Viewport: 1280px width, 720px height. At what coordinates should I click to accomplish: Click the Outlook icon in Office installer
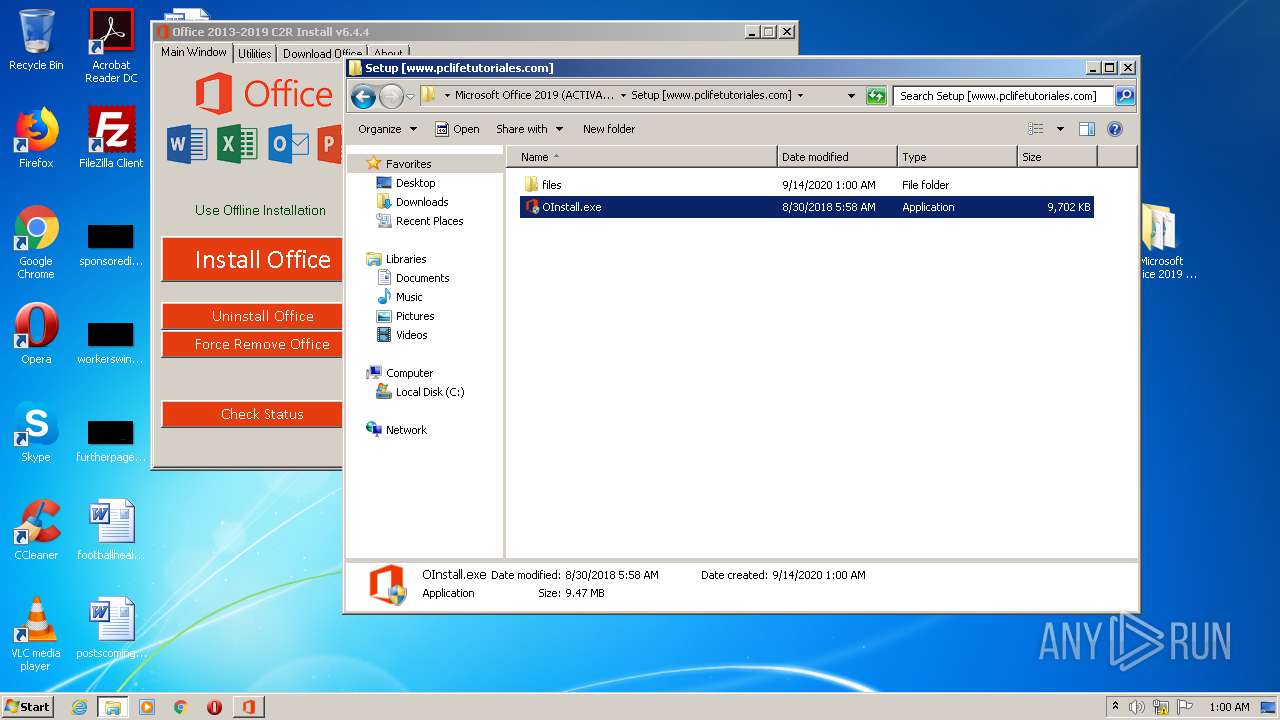coord(289,145)
